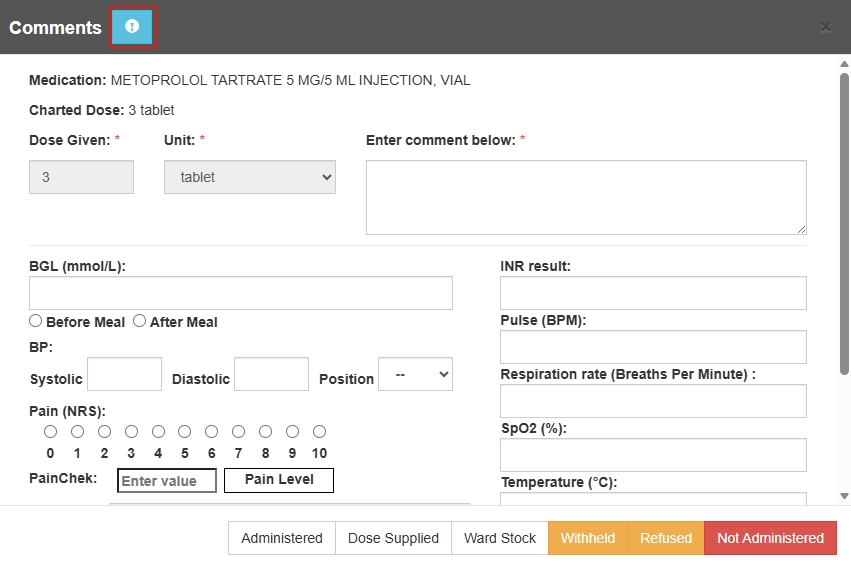
Task: Select the After Meal radio button
Action: tap(139, 321)
